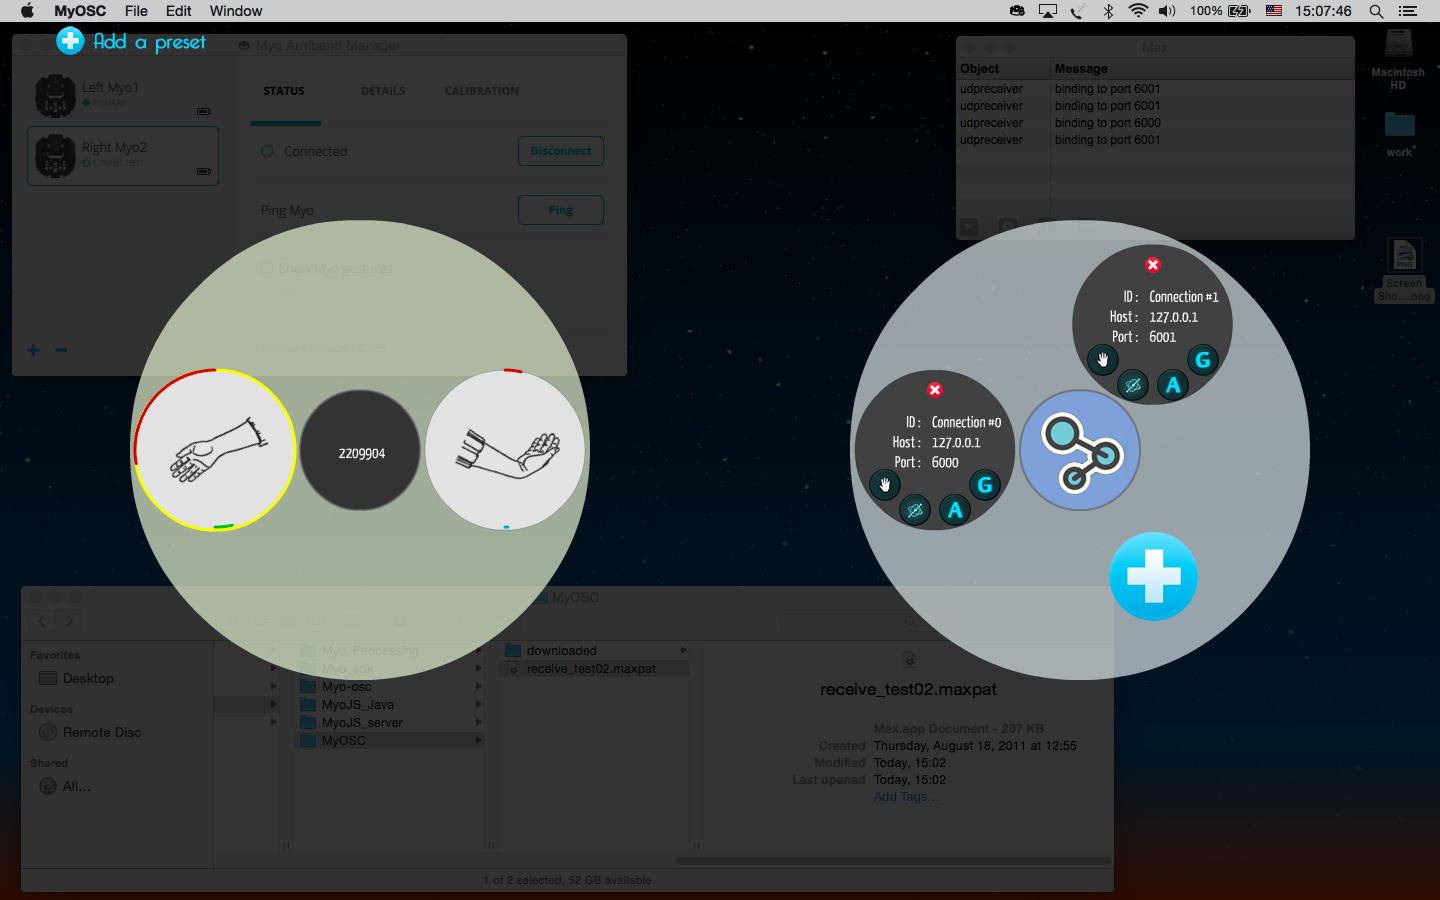Toggle the G data icon on Connection #1

click(1203, 360)
